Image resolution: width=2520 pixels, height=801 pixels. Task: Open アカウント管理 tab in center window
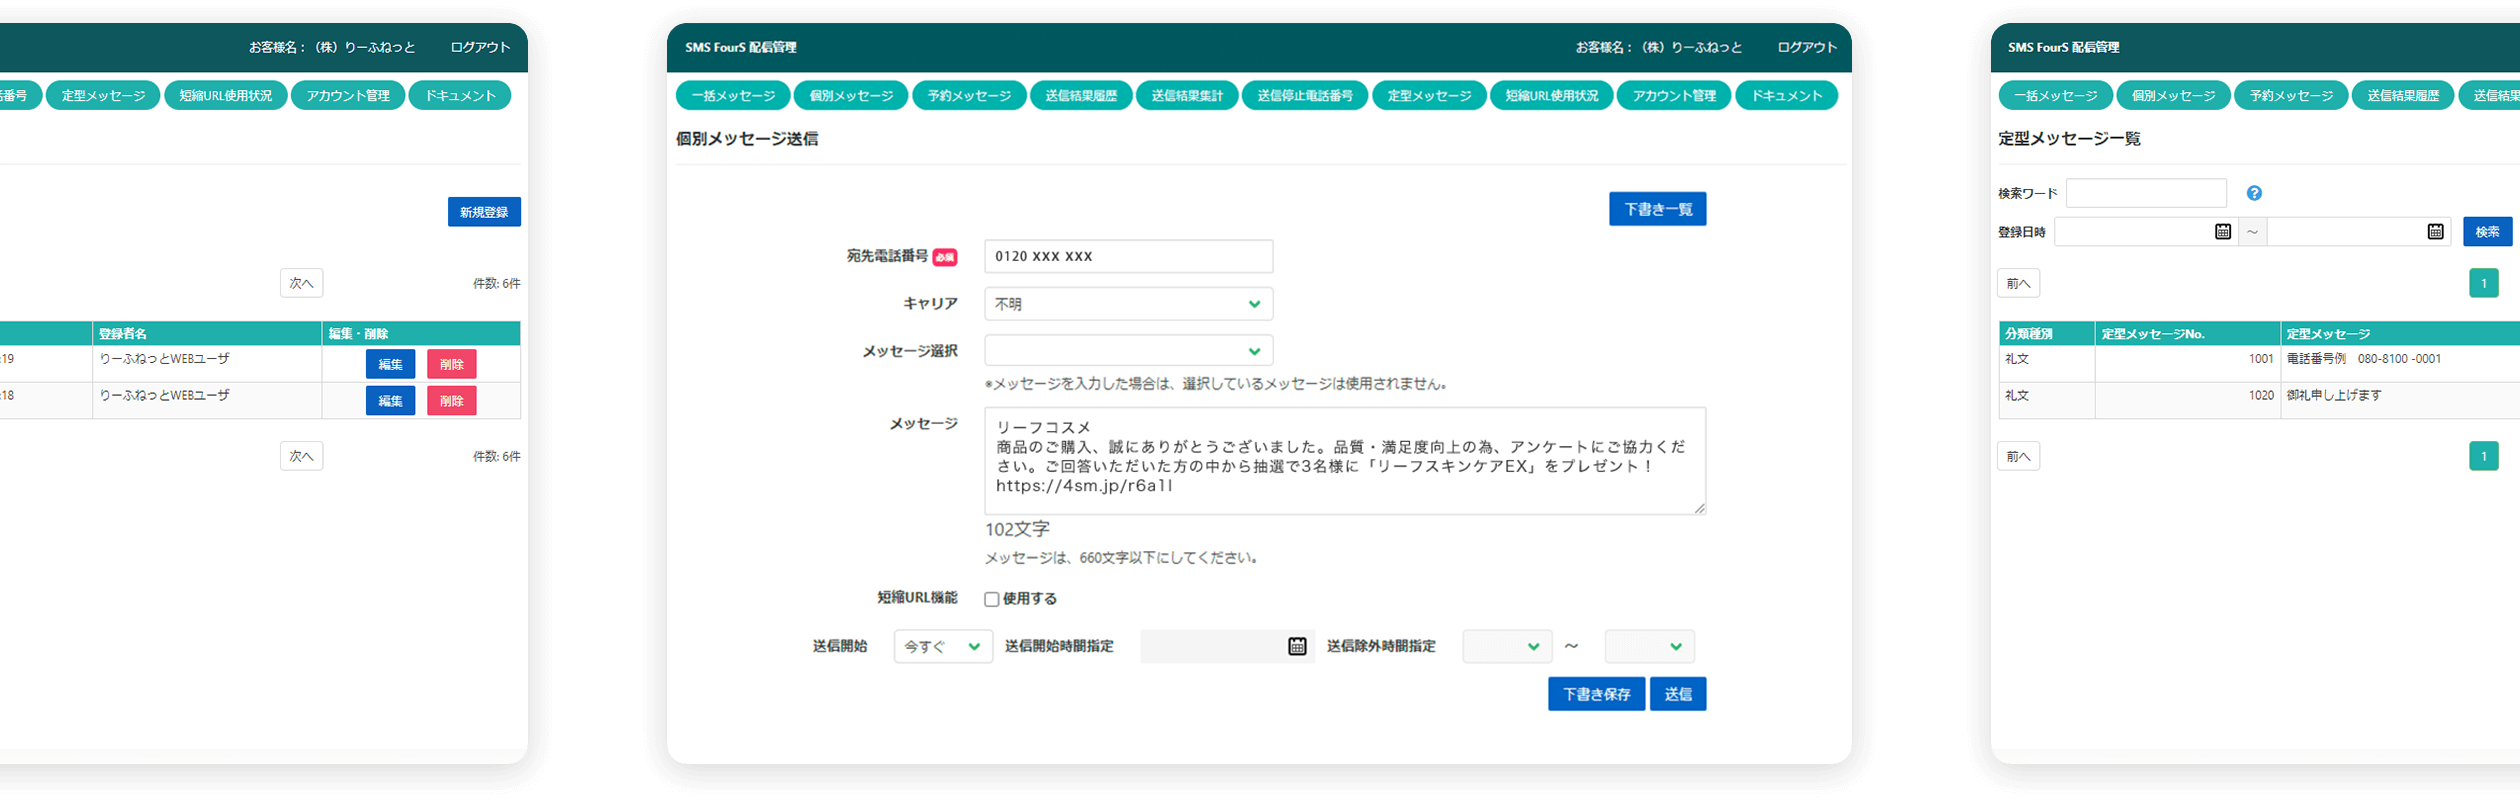1674,96
